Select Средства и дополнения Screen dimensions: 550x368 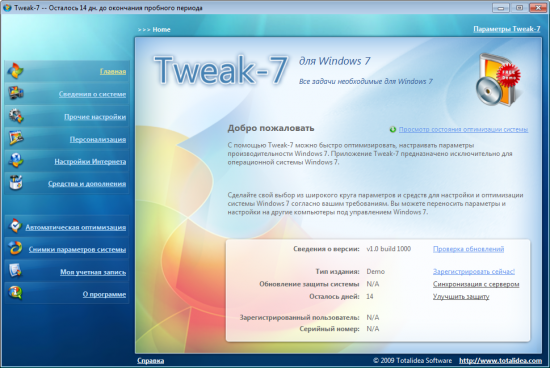pyautogui.click(x=87, y=184)
